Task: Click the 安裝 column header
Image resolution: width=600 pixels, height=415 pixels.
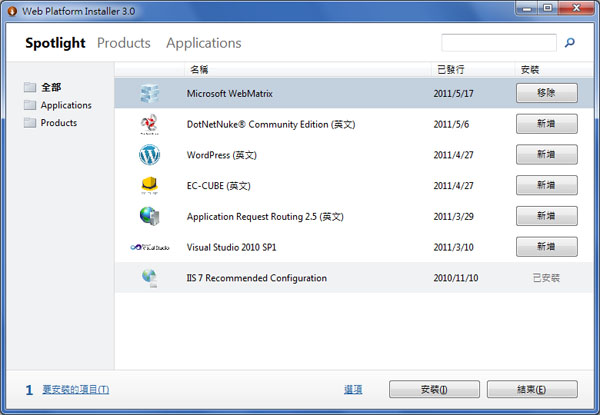Action: pyautogui.click(x=530, y=70)
